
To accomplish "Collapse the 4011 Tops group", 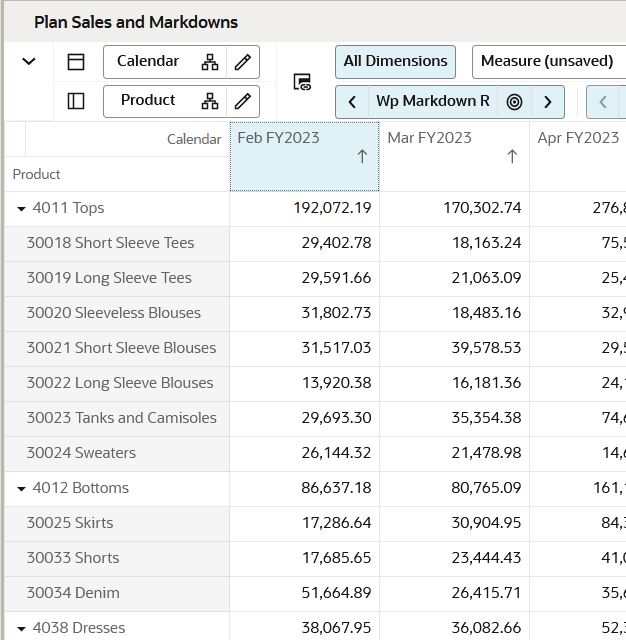I will (21, 209).
